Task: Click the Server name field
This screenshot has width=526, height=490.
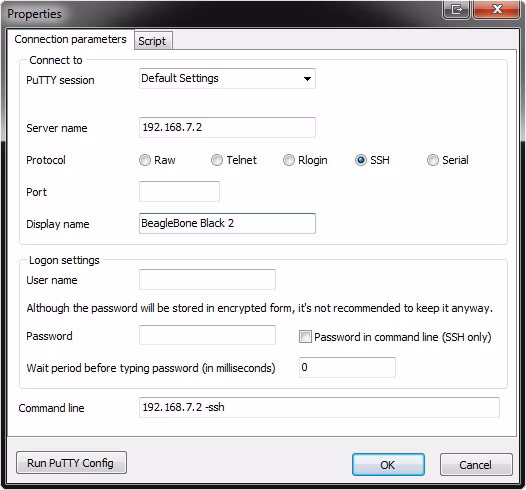Action: click(x=227, y=127)
